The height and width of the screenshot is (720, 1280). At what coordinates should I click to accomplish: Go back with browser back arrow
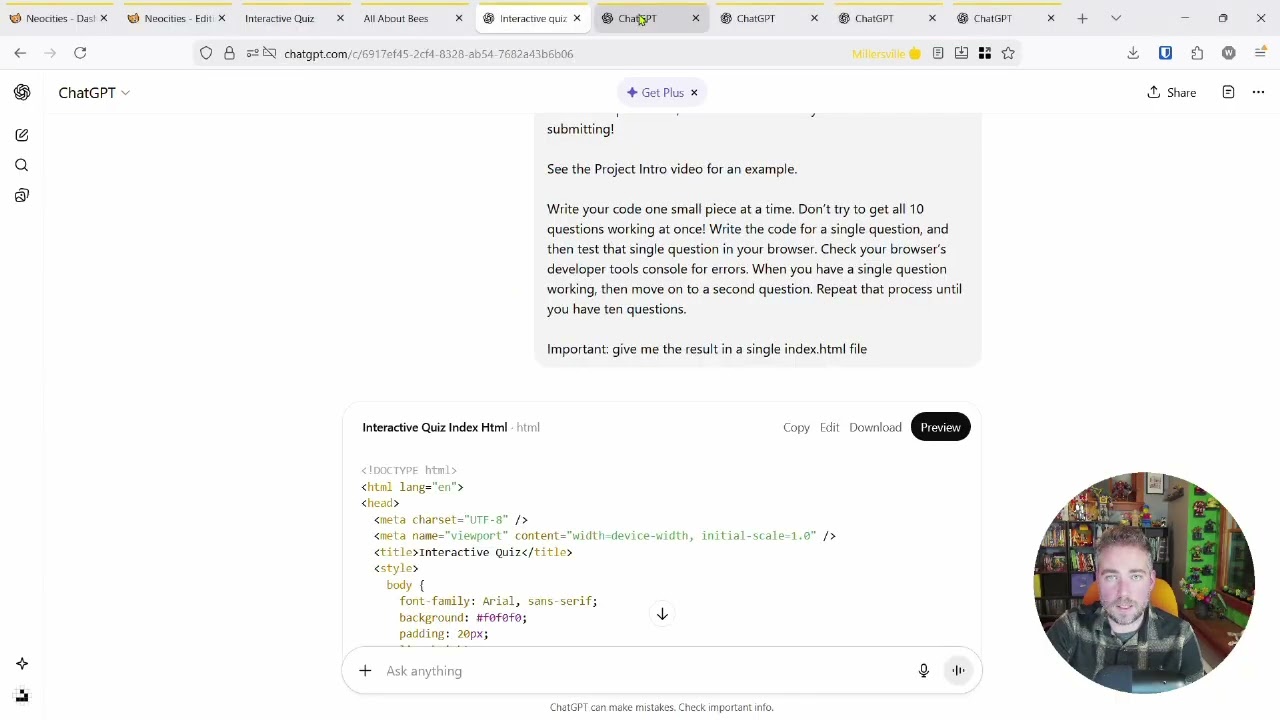(x=20, y=53)
